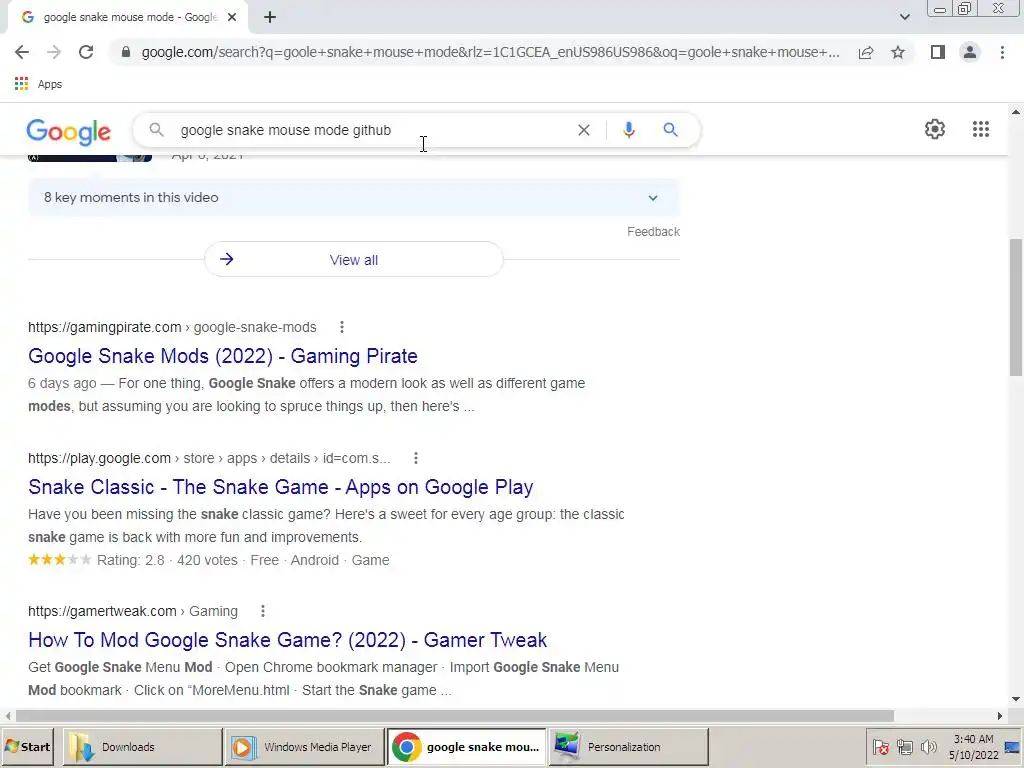Open the Chrome profile avatar
The height and width of the screenshot is (768, 1024).
pos(970,52)
